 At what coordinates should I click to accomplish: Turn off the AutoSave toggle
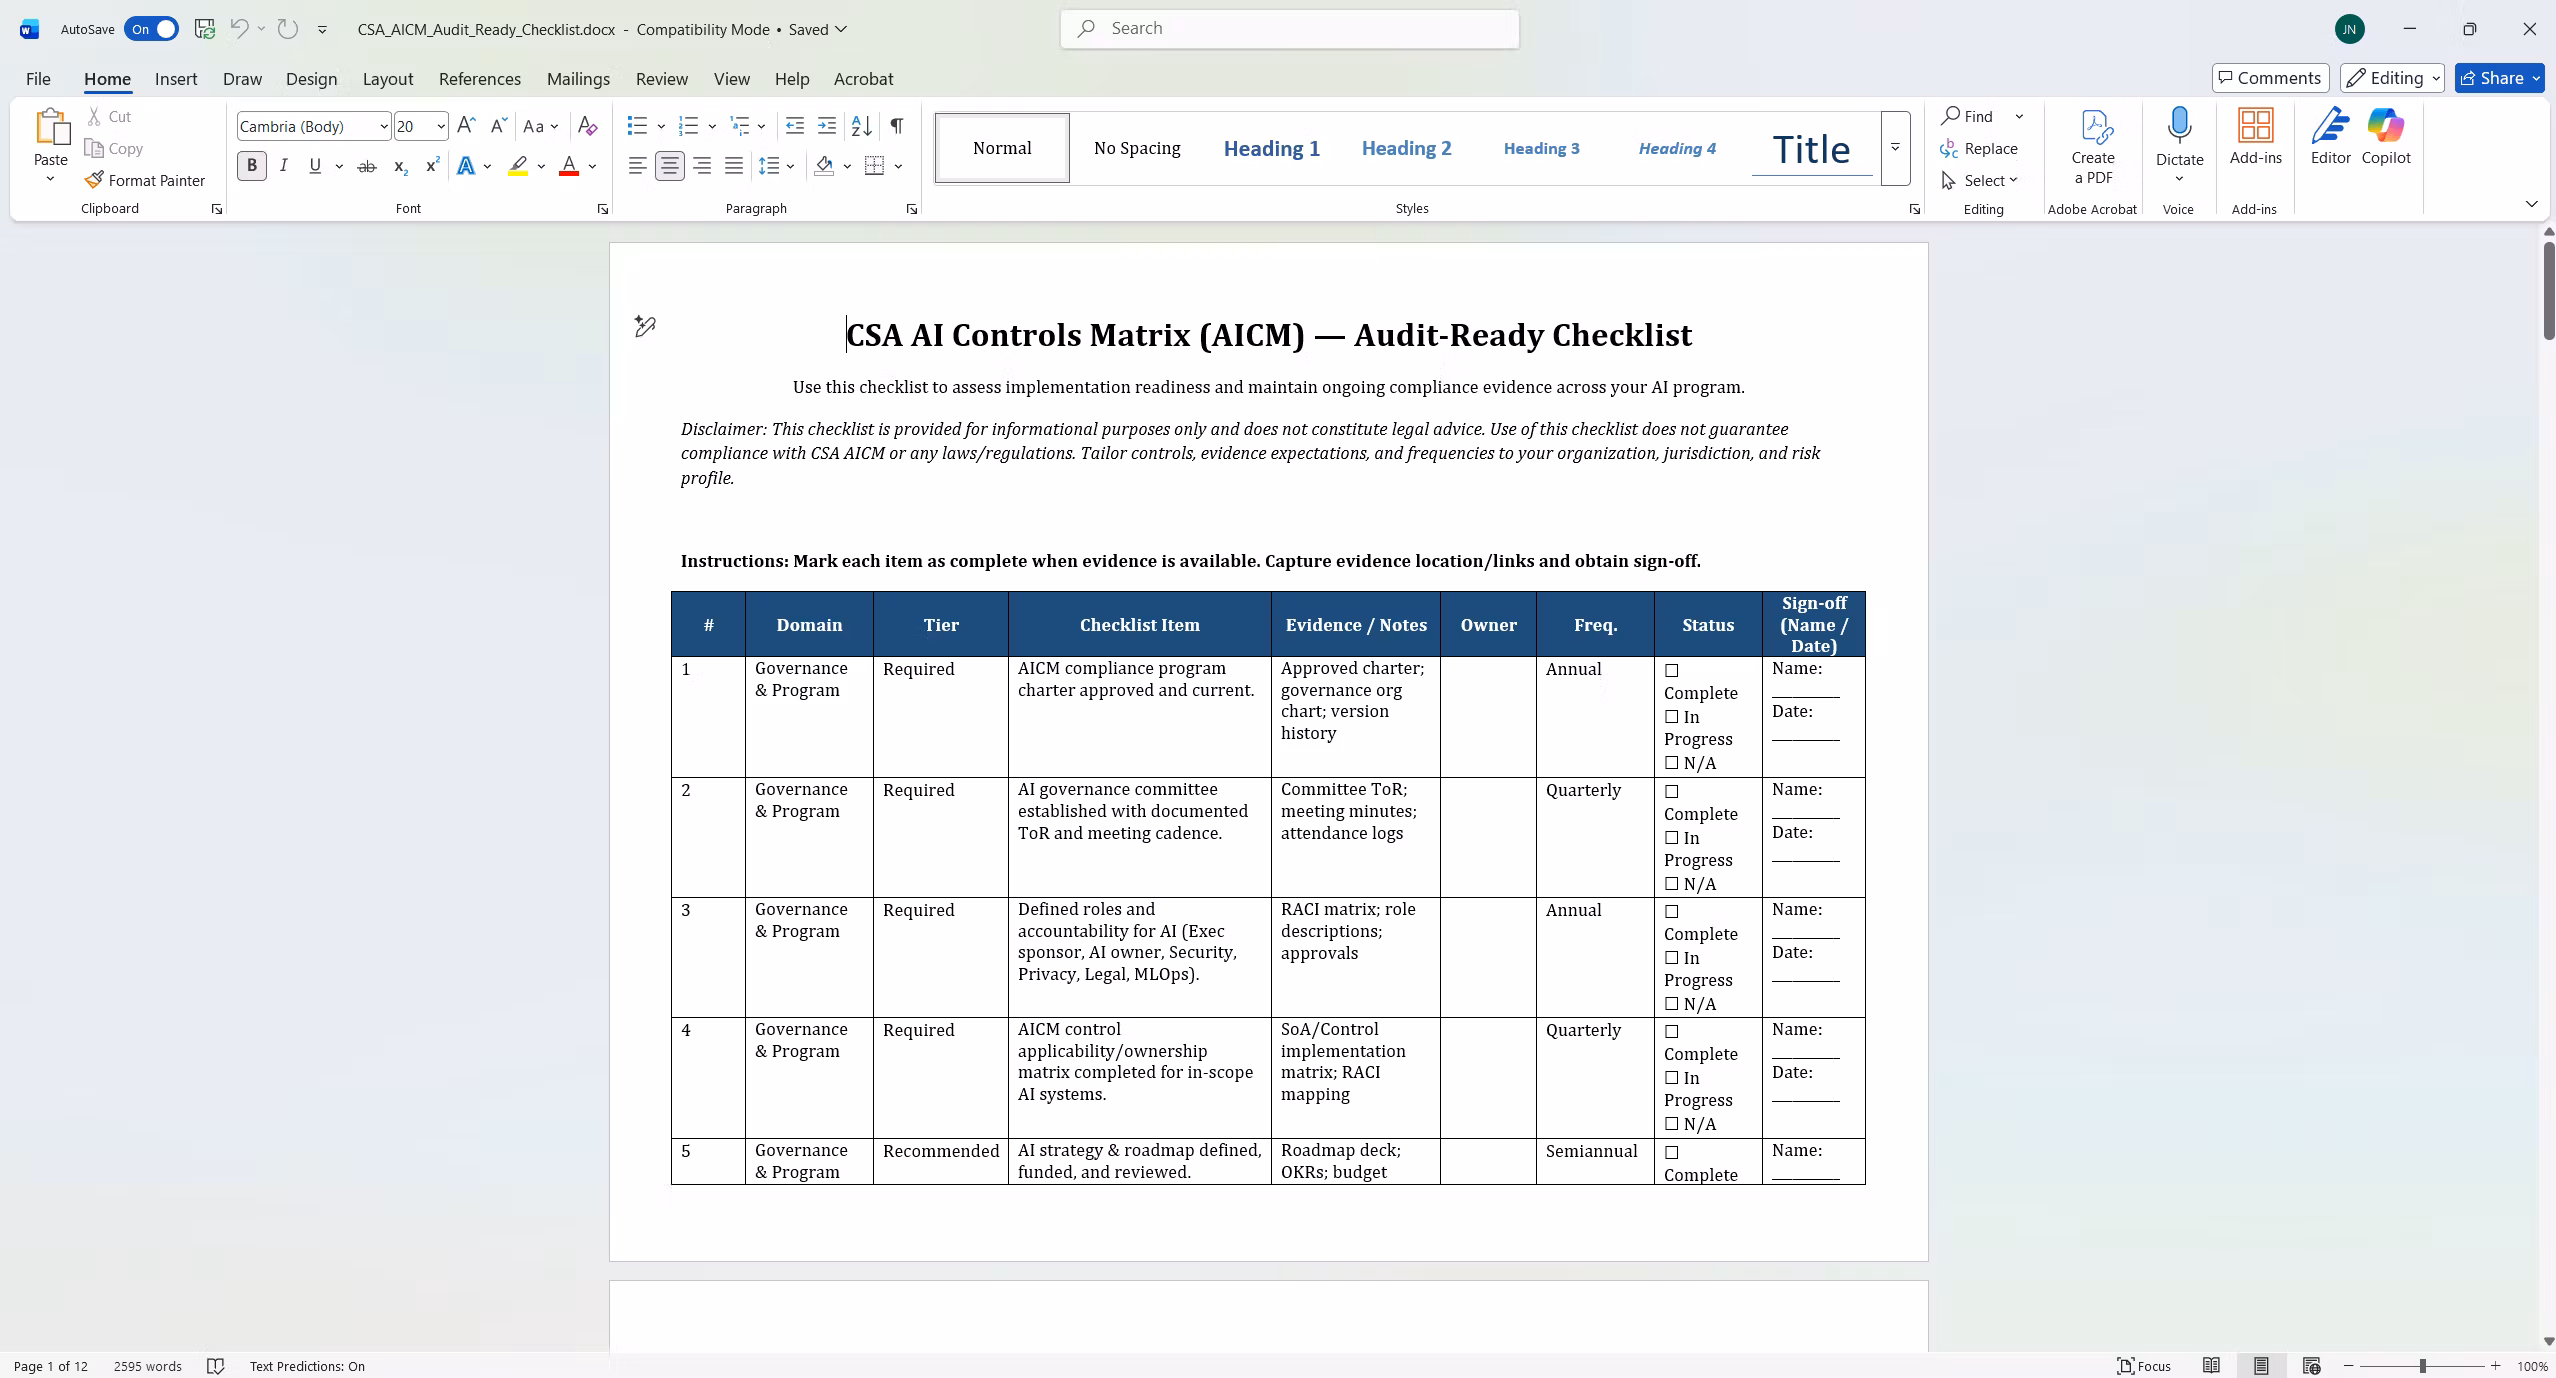tap(151, 29)
